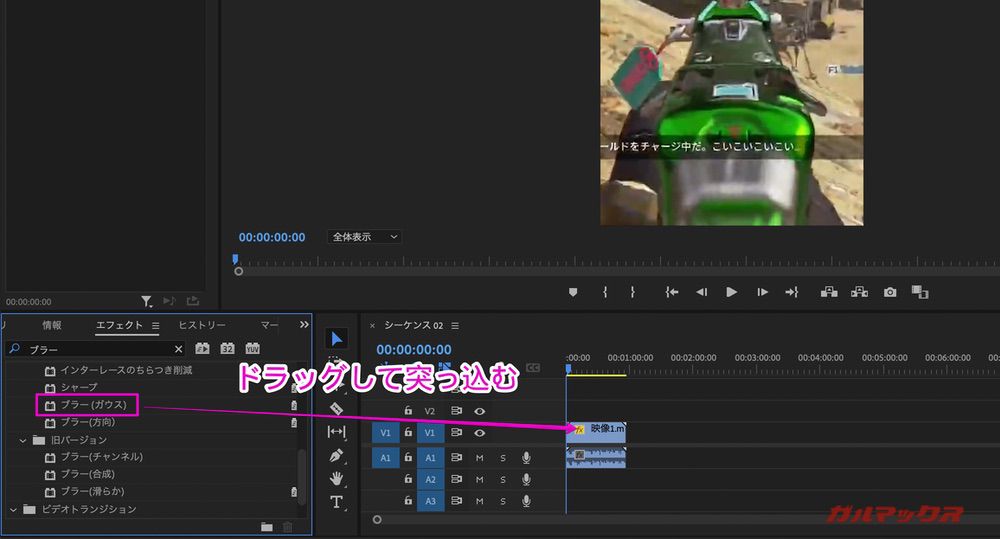
Task: Select the Razor tool
Action: 337,409
